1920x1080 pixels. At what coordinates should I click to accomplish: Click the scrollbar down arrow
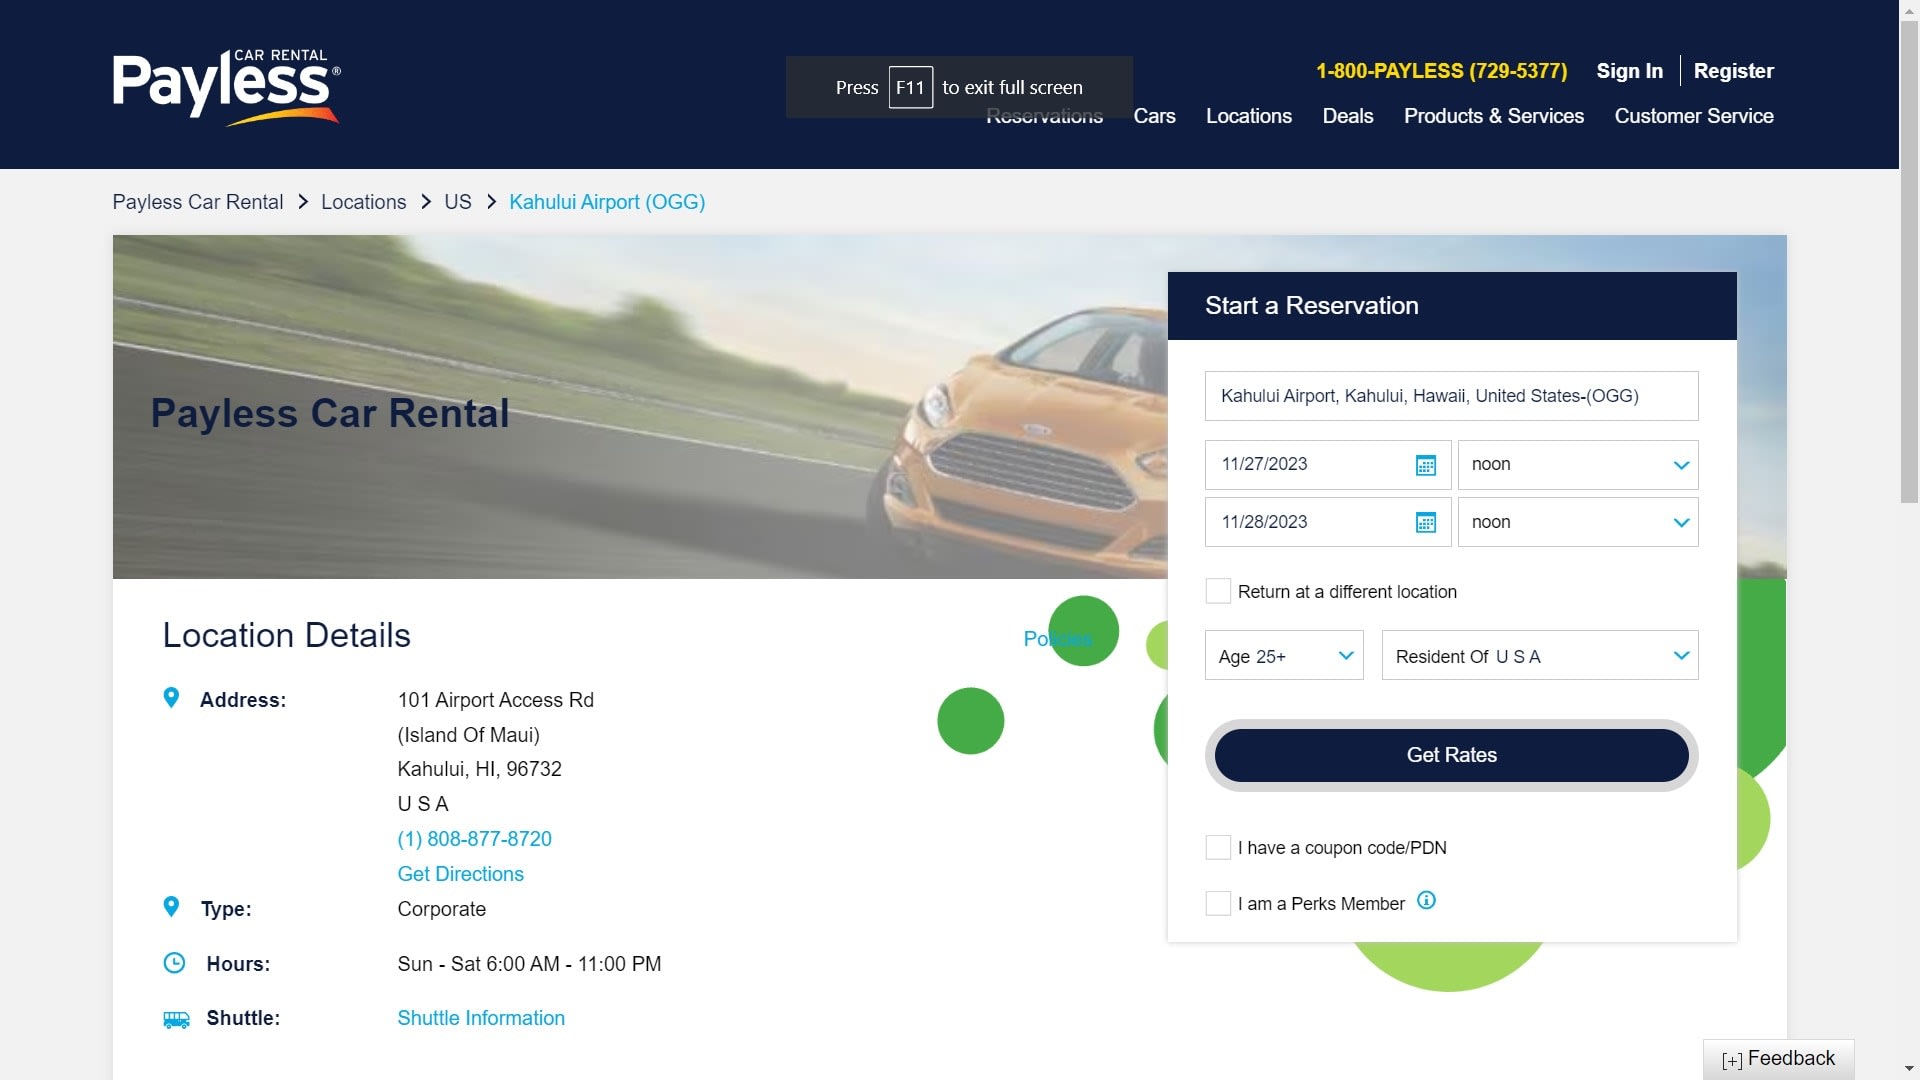pyautogui.click(x=1909, y=1070)
